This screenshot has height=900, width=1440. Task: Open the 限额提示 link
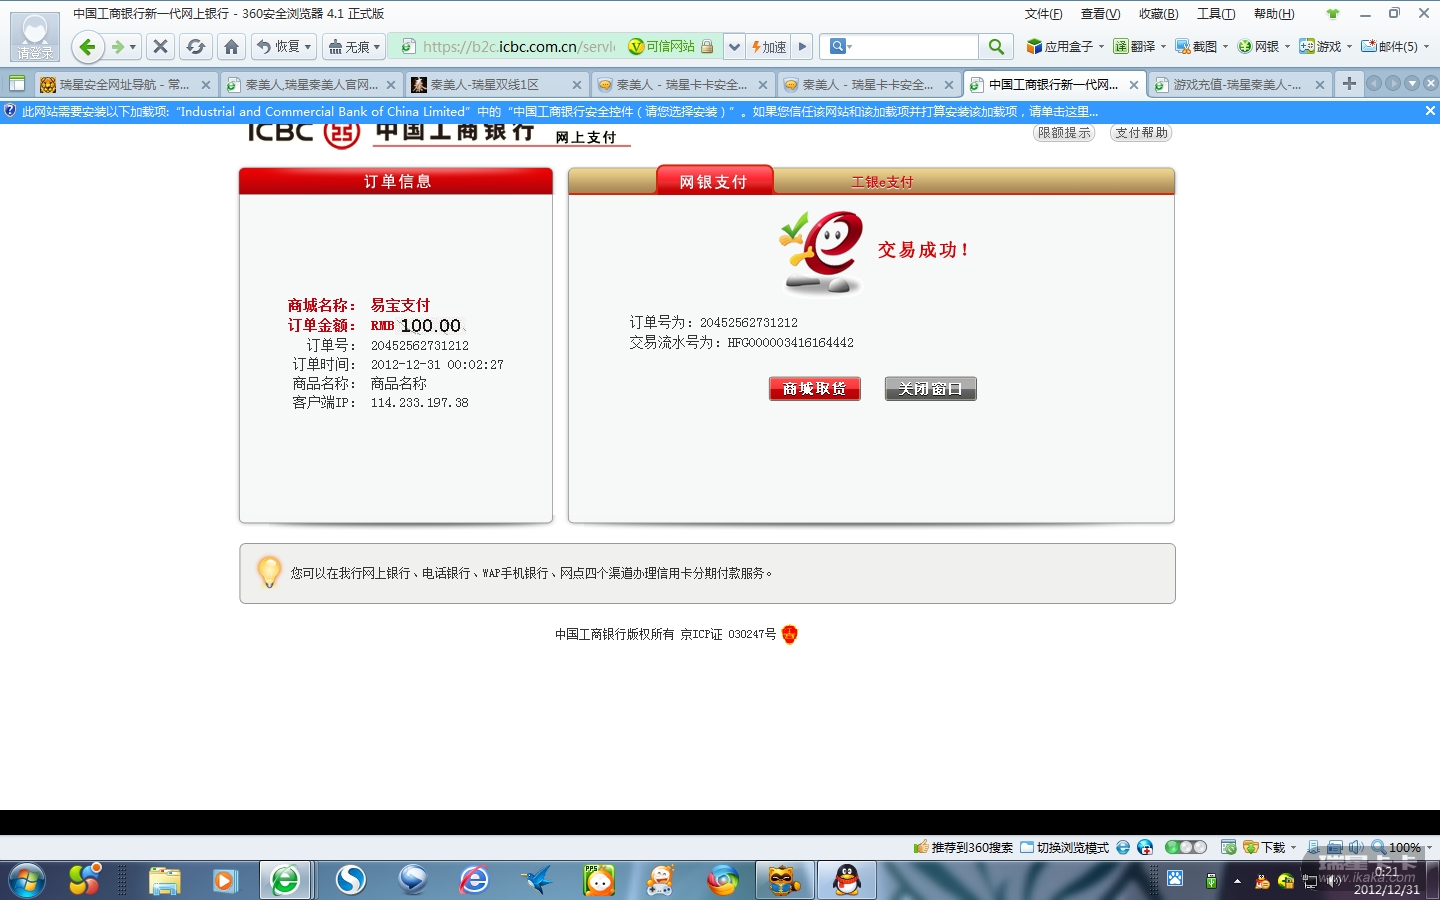1064,133
